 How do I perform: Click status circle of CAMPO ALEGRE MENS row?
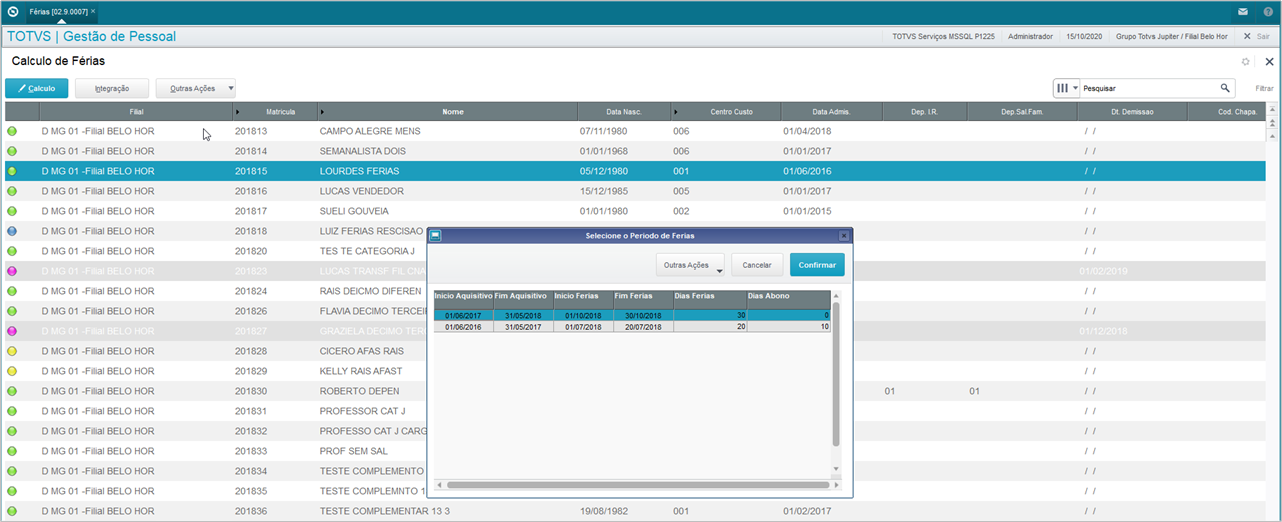[x=12, y=131]
